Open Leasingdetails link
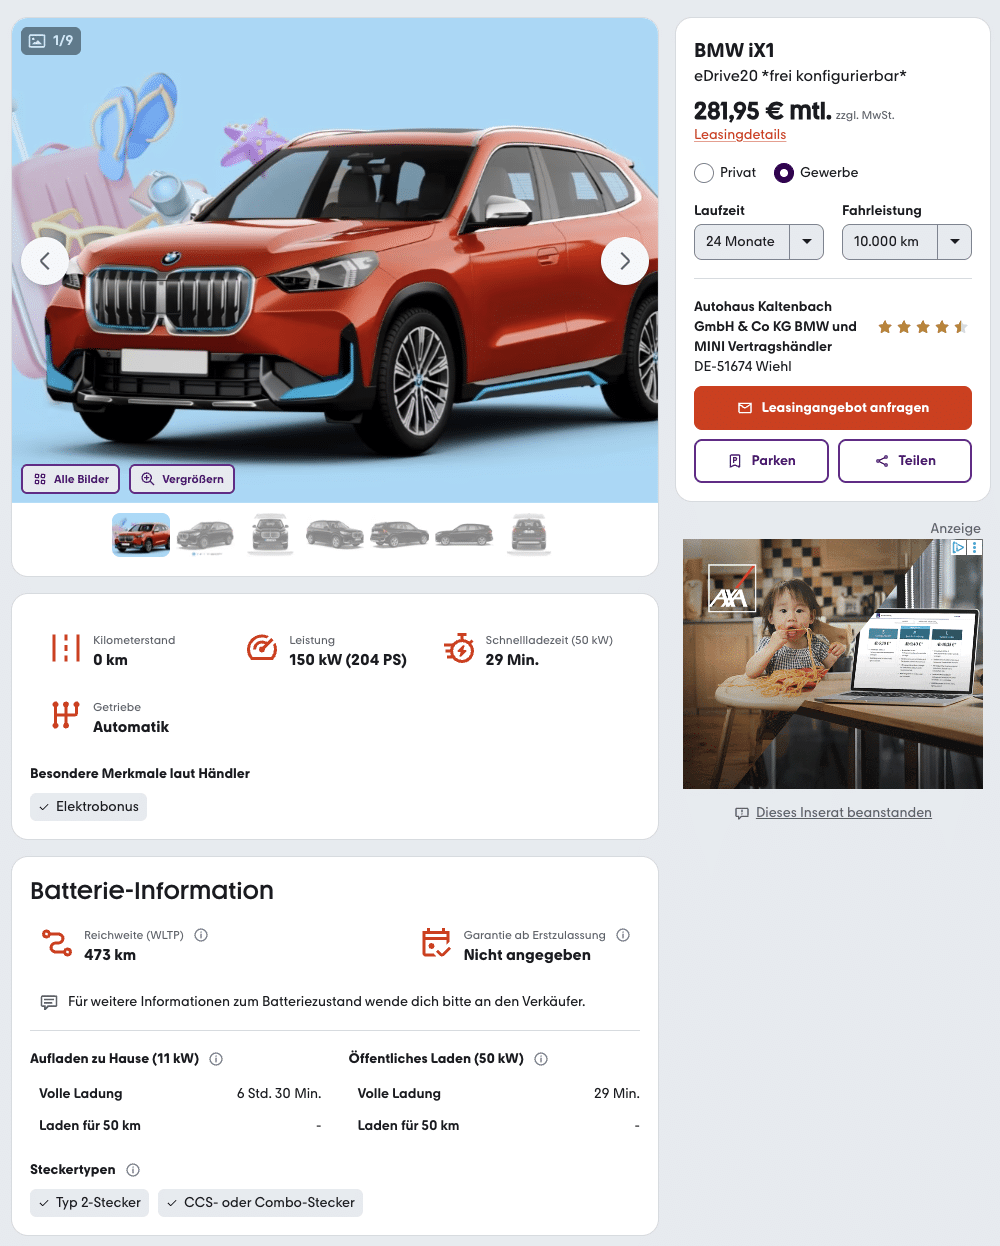Viewport: 1000px width, 1246px height. coord(740,134)
